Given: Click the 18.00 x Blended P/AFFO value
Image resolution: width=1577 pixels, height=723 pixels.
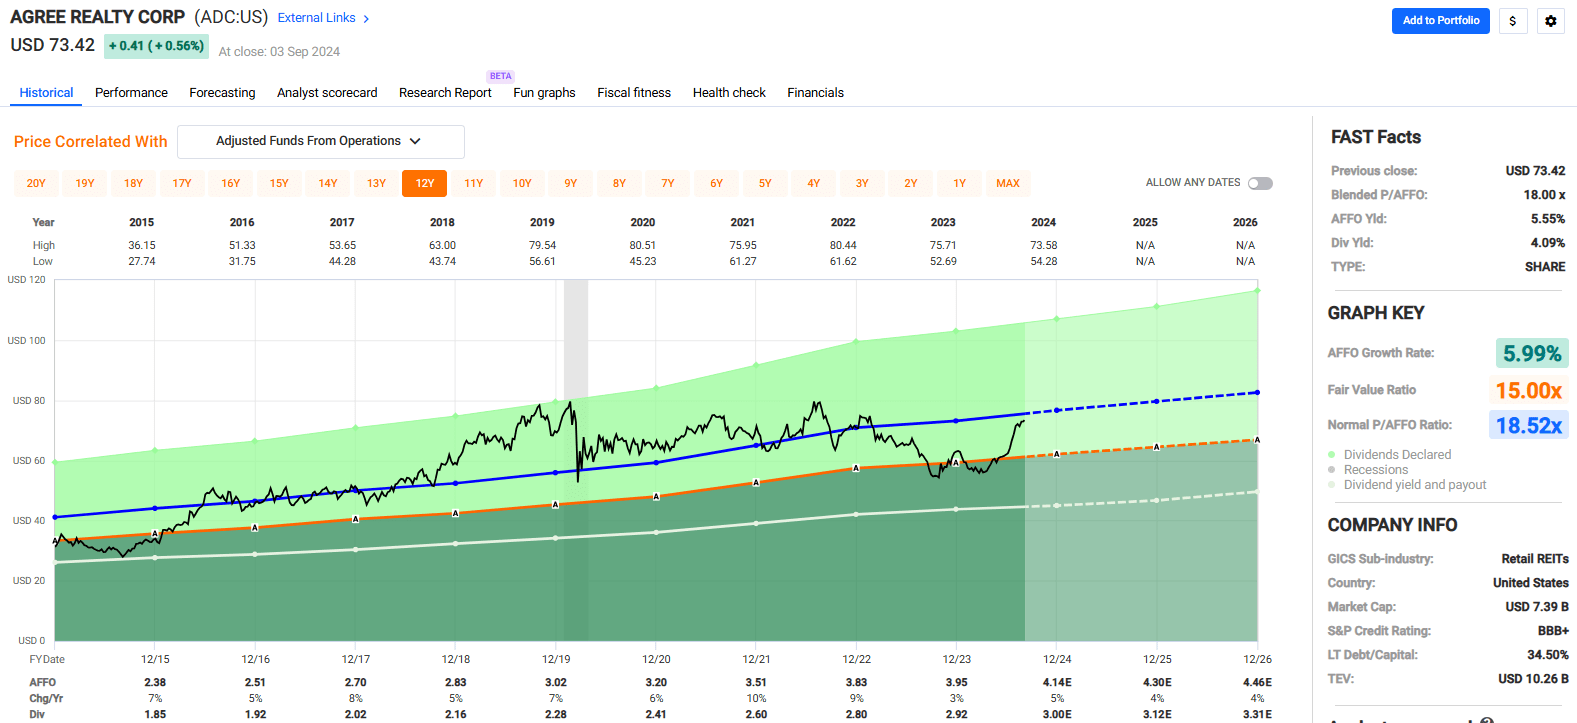Looking at the screenshot, I should pos(1544,195).
